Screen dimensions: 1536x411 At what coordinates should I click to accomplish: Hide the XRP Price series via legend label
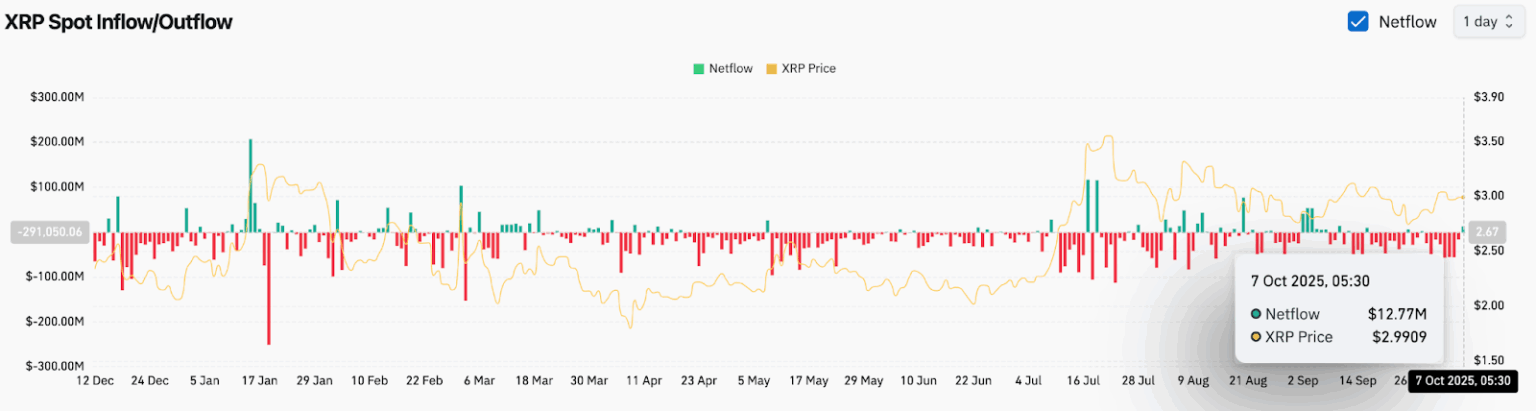click(808, 69)
